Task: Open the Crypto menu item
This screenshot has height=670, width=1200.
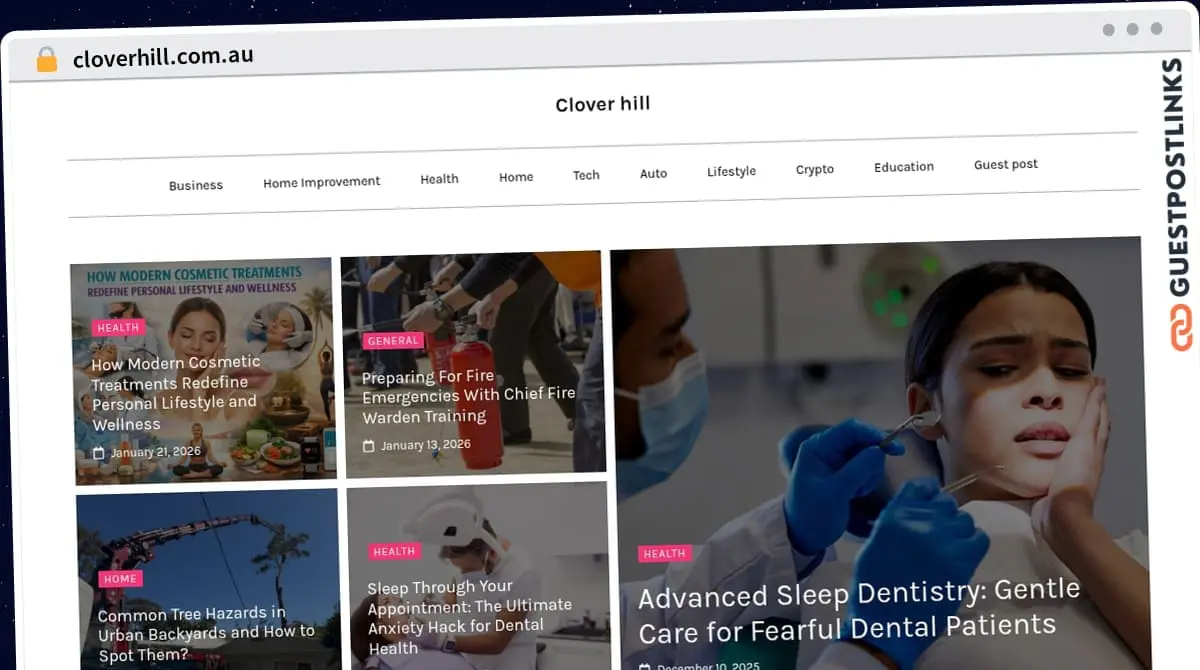Action: 815,169
